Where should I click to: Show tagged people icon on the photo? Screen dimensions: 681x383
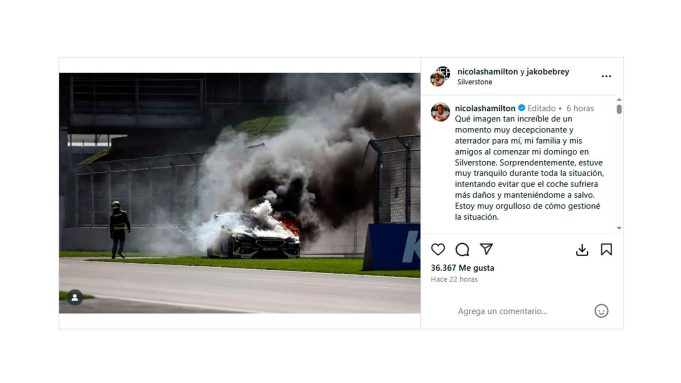point(75,297)
